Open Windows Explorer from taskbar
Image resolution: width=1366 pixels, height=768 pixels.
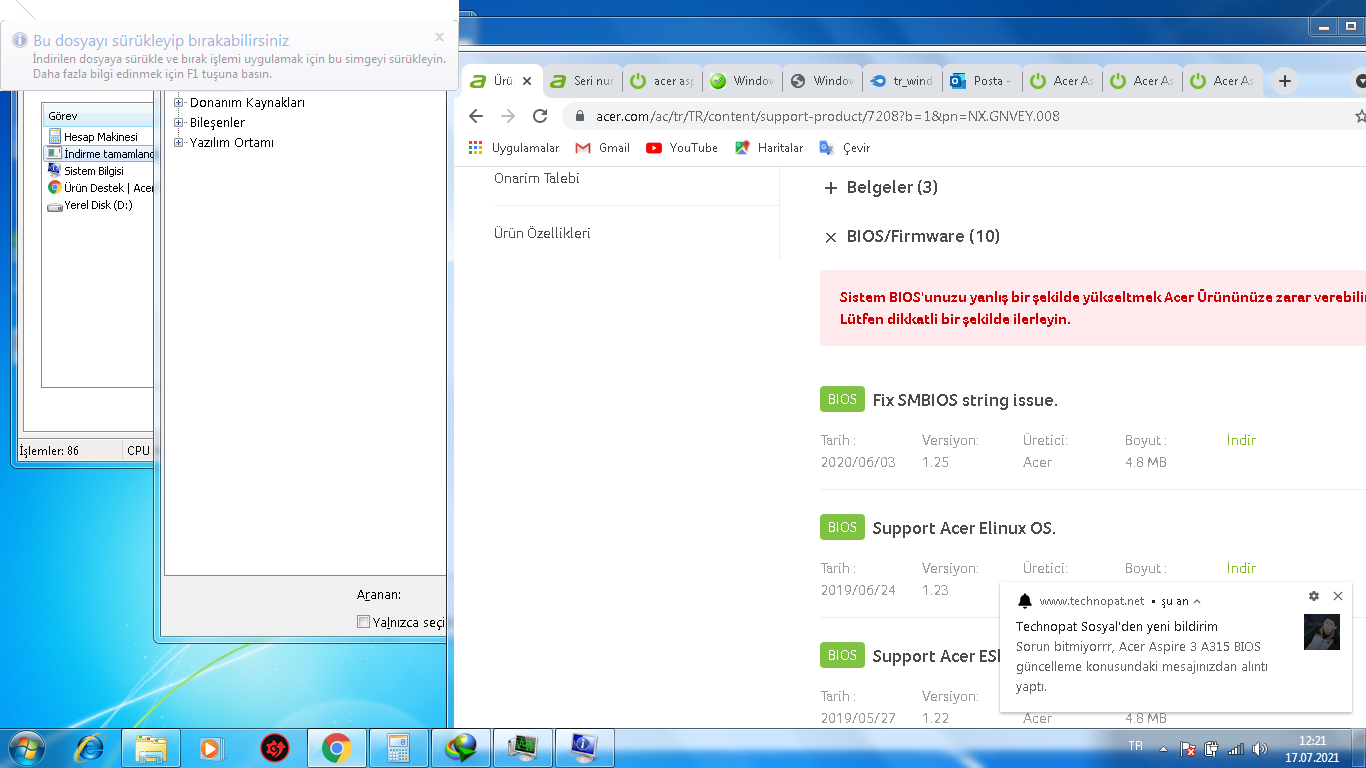click(151, 747)
